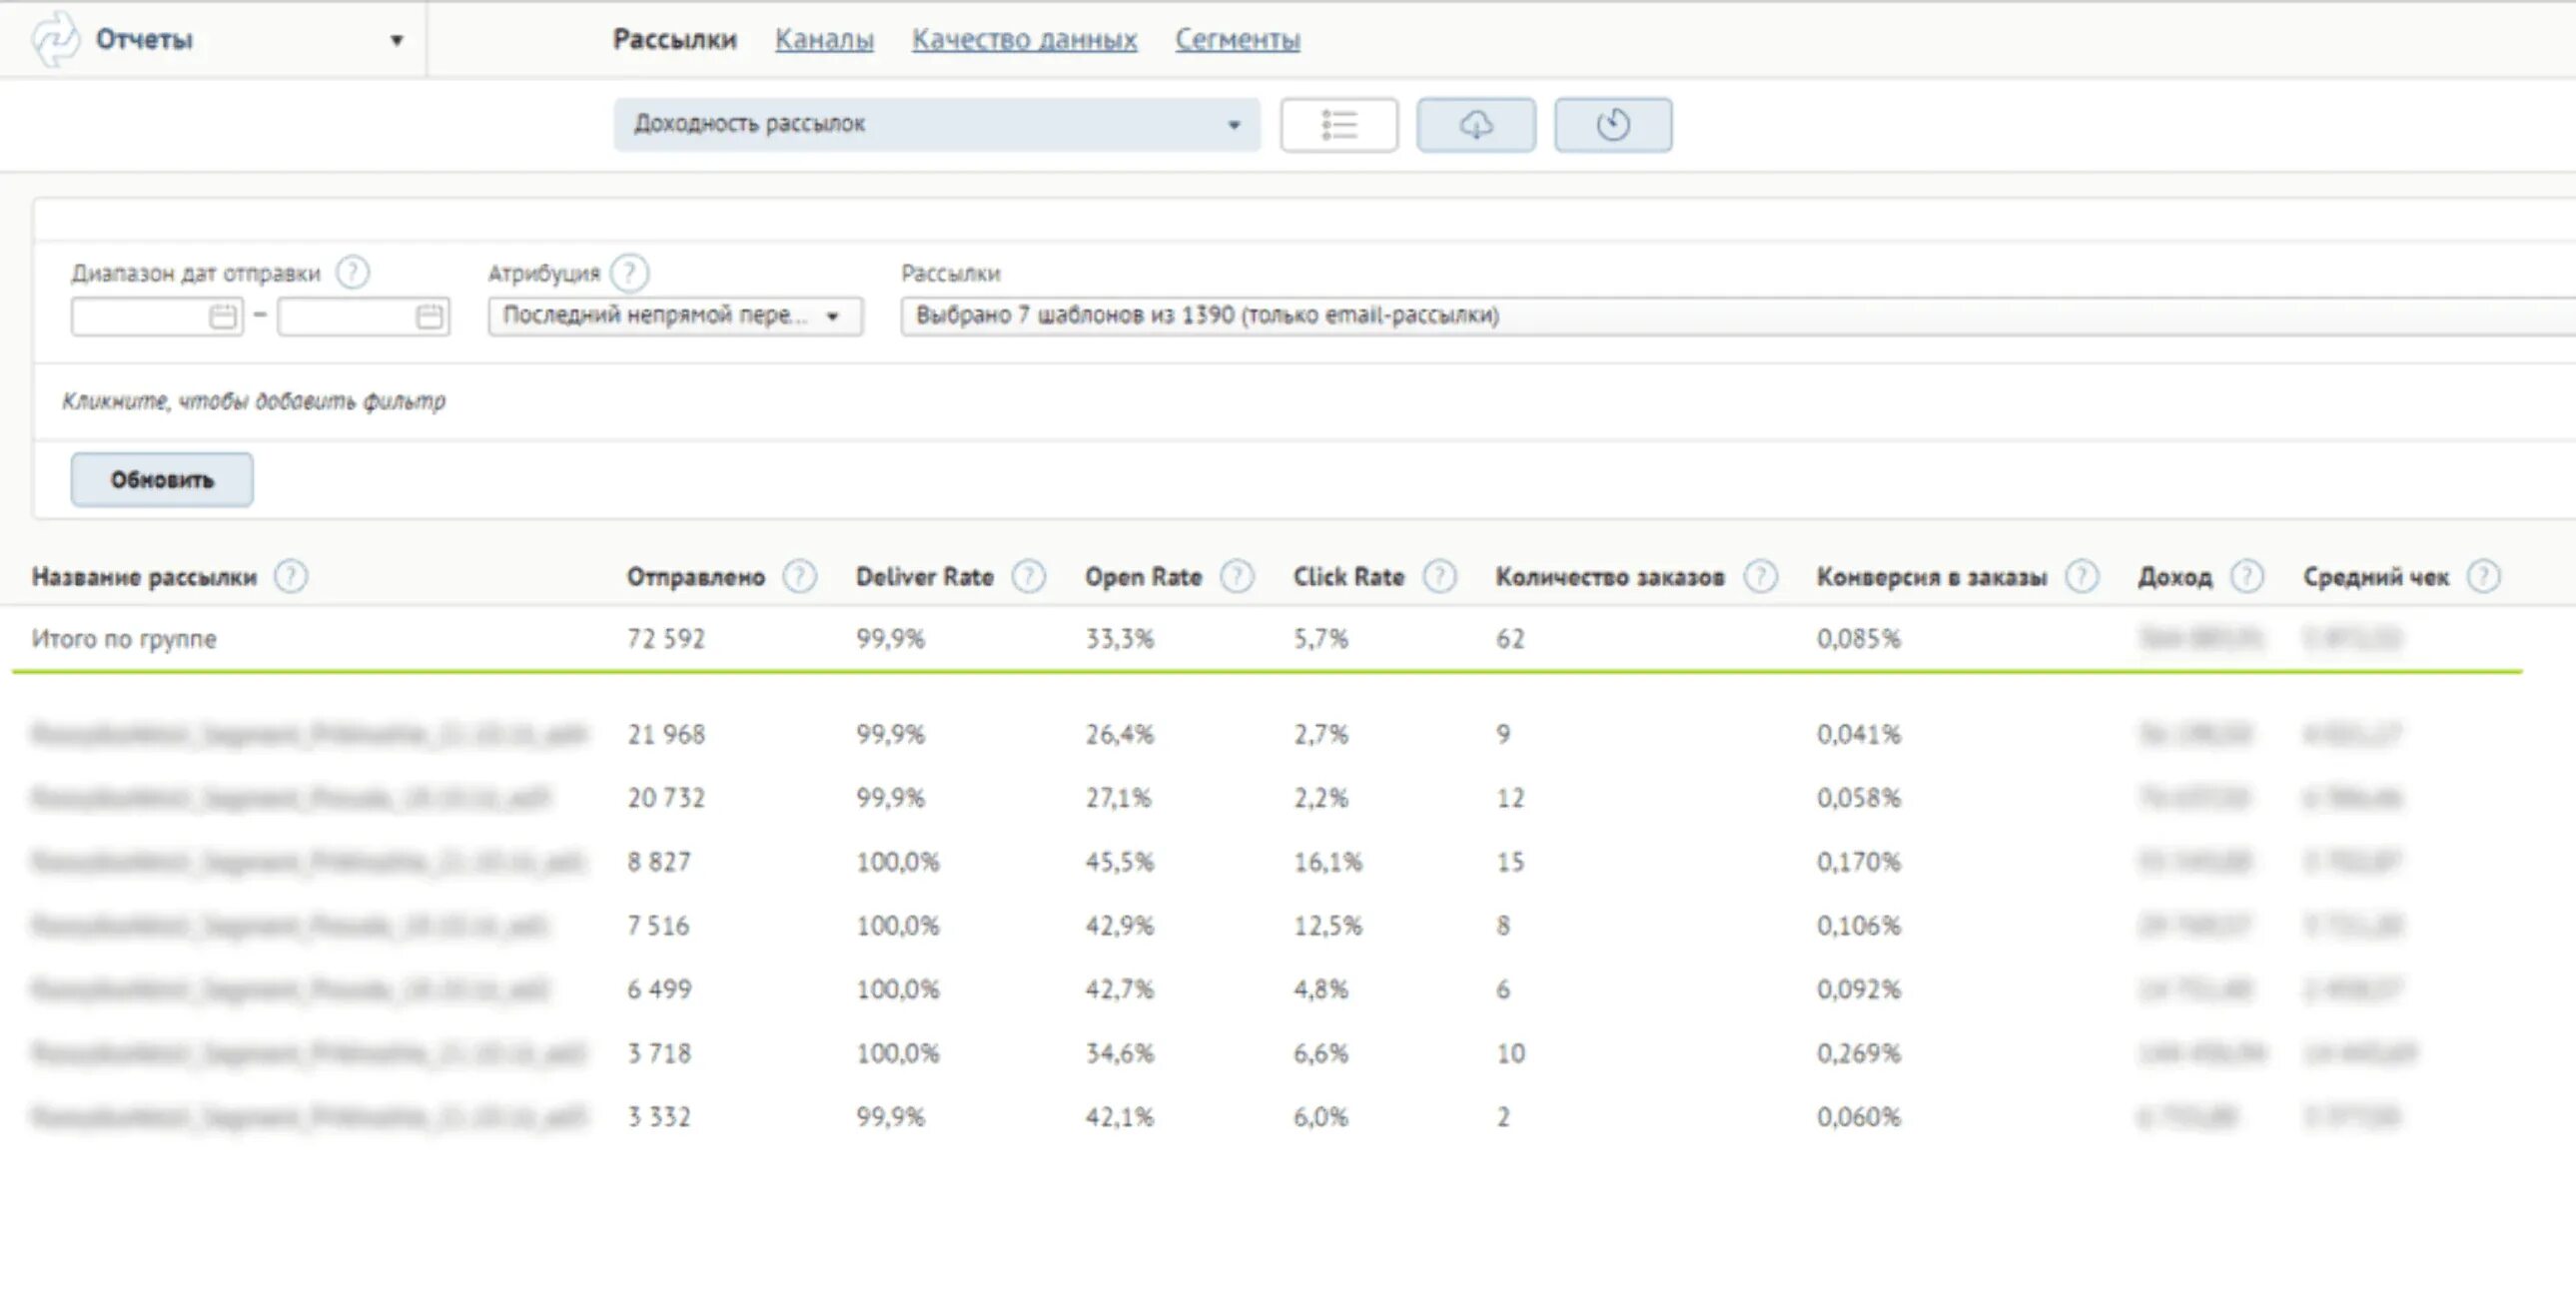Open the Качество данных tab
This screenshot has height=1310, width=2576.
pyautogui.click(x=1024, y=40)
